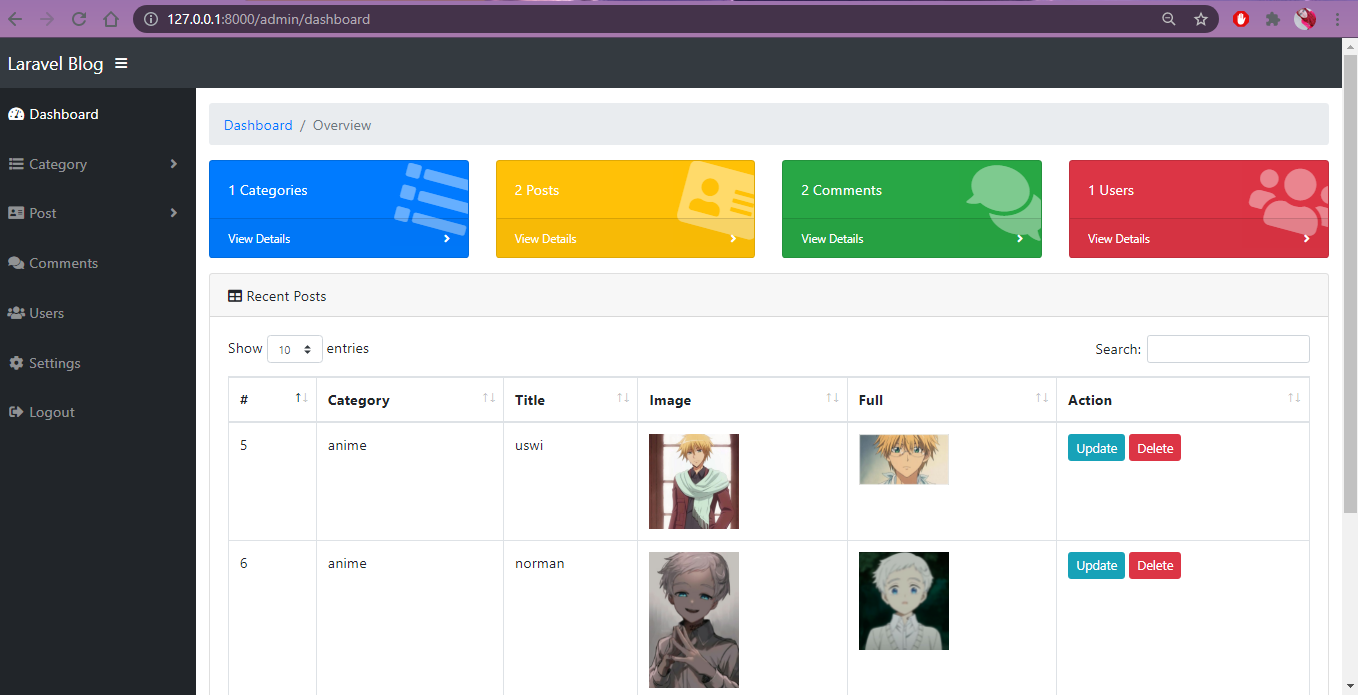Click the page vertical scrollbar
The width and height of the screenshot is (1358, 695).
1349,286
